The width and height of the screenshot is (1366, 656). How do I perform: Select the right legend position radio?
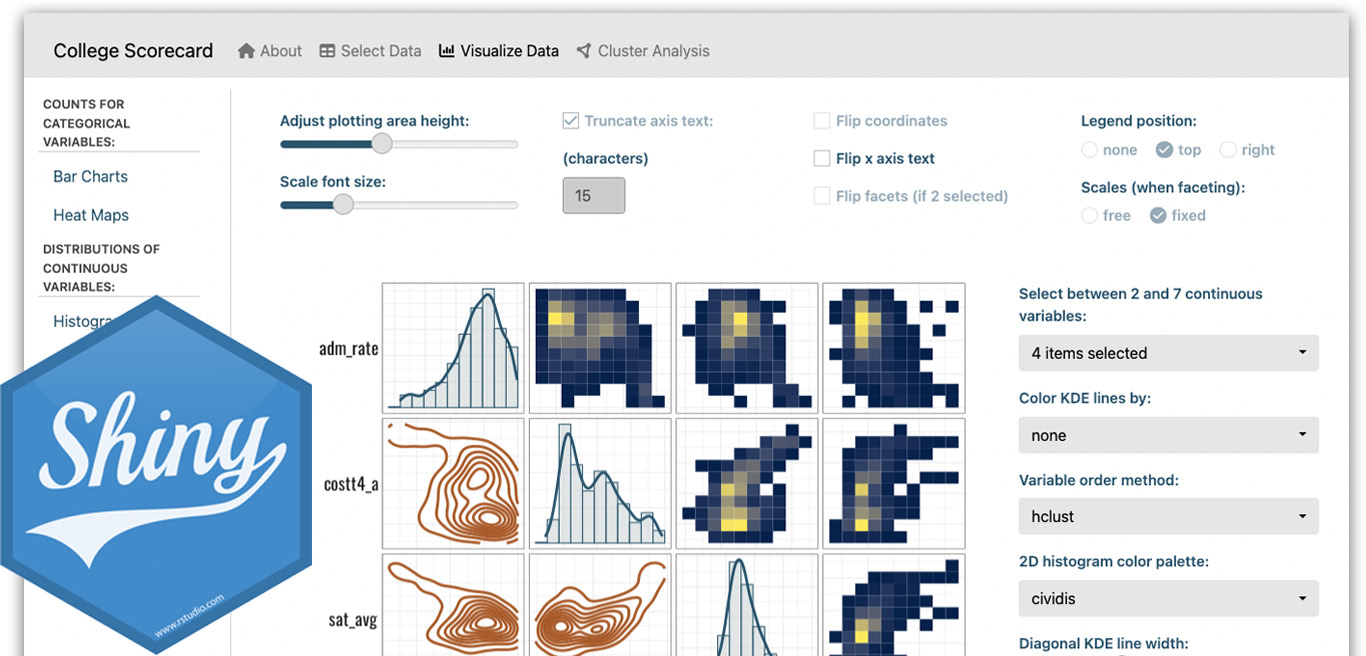pos(1228,150)
